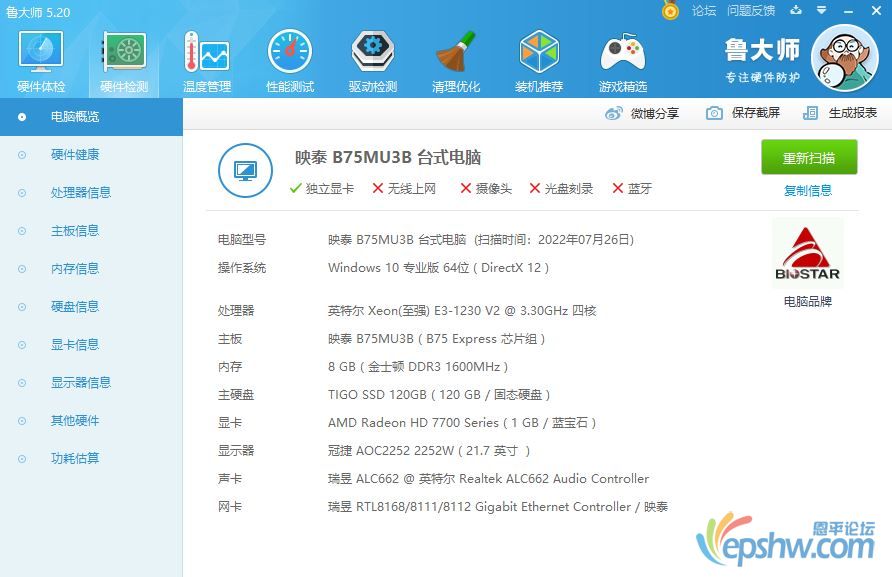Click the 鲁大师 mascot avatar

point(845,58)
